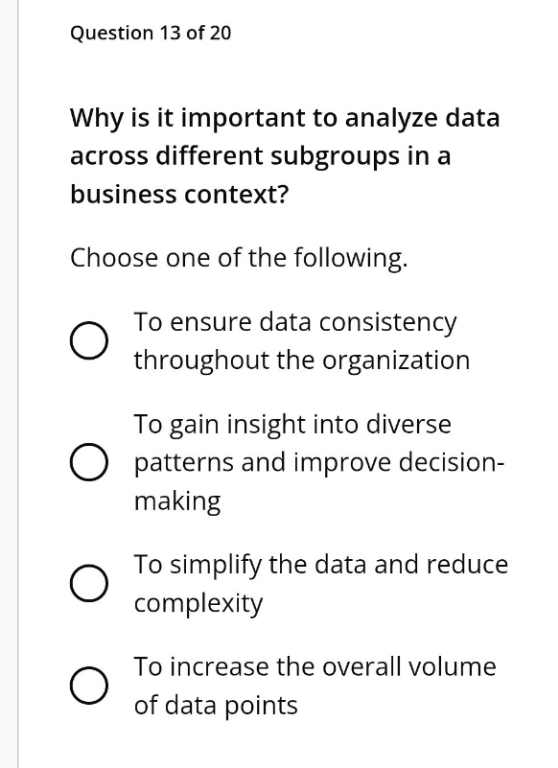Click the 'business context?' heading line
Viewport: 558px width, 768px height.
tap(180, 194)
